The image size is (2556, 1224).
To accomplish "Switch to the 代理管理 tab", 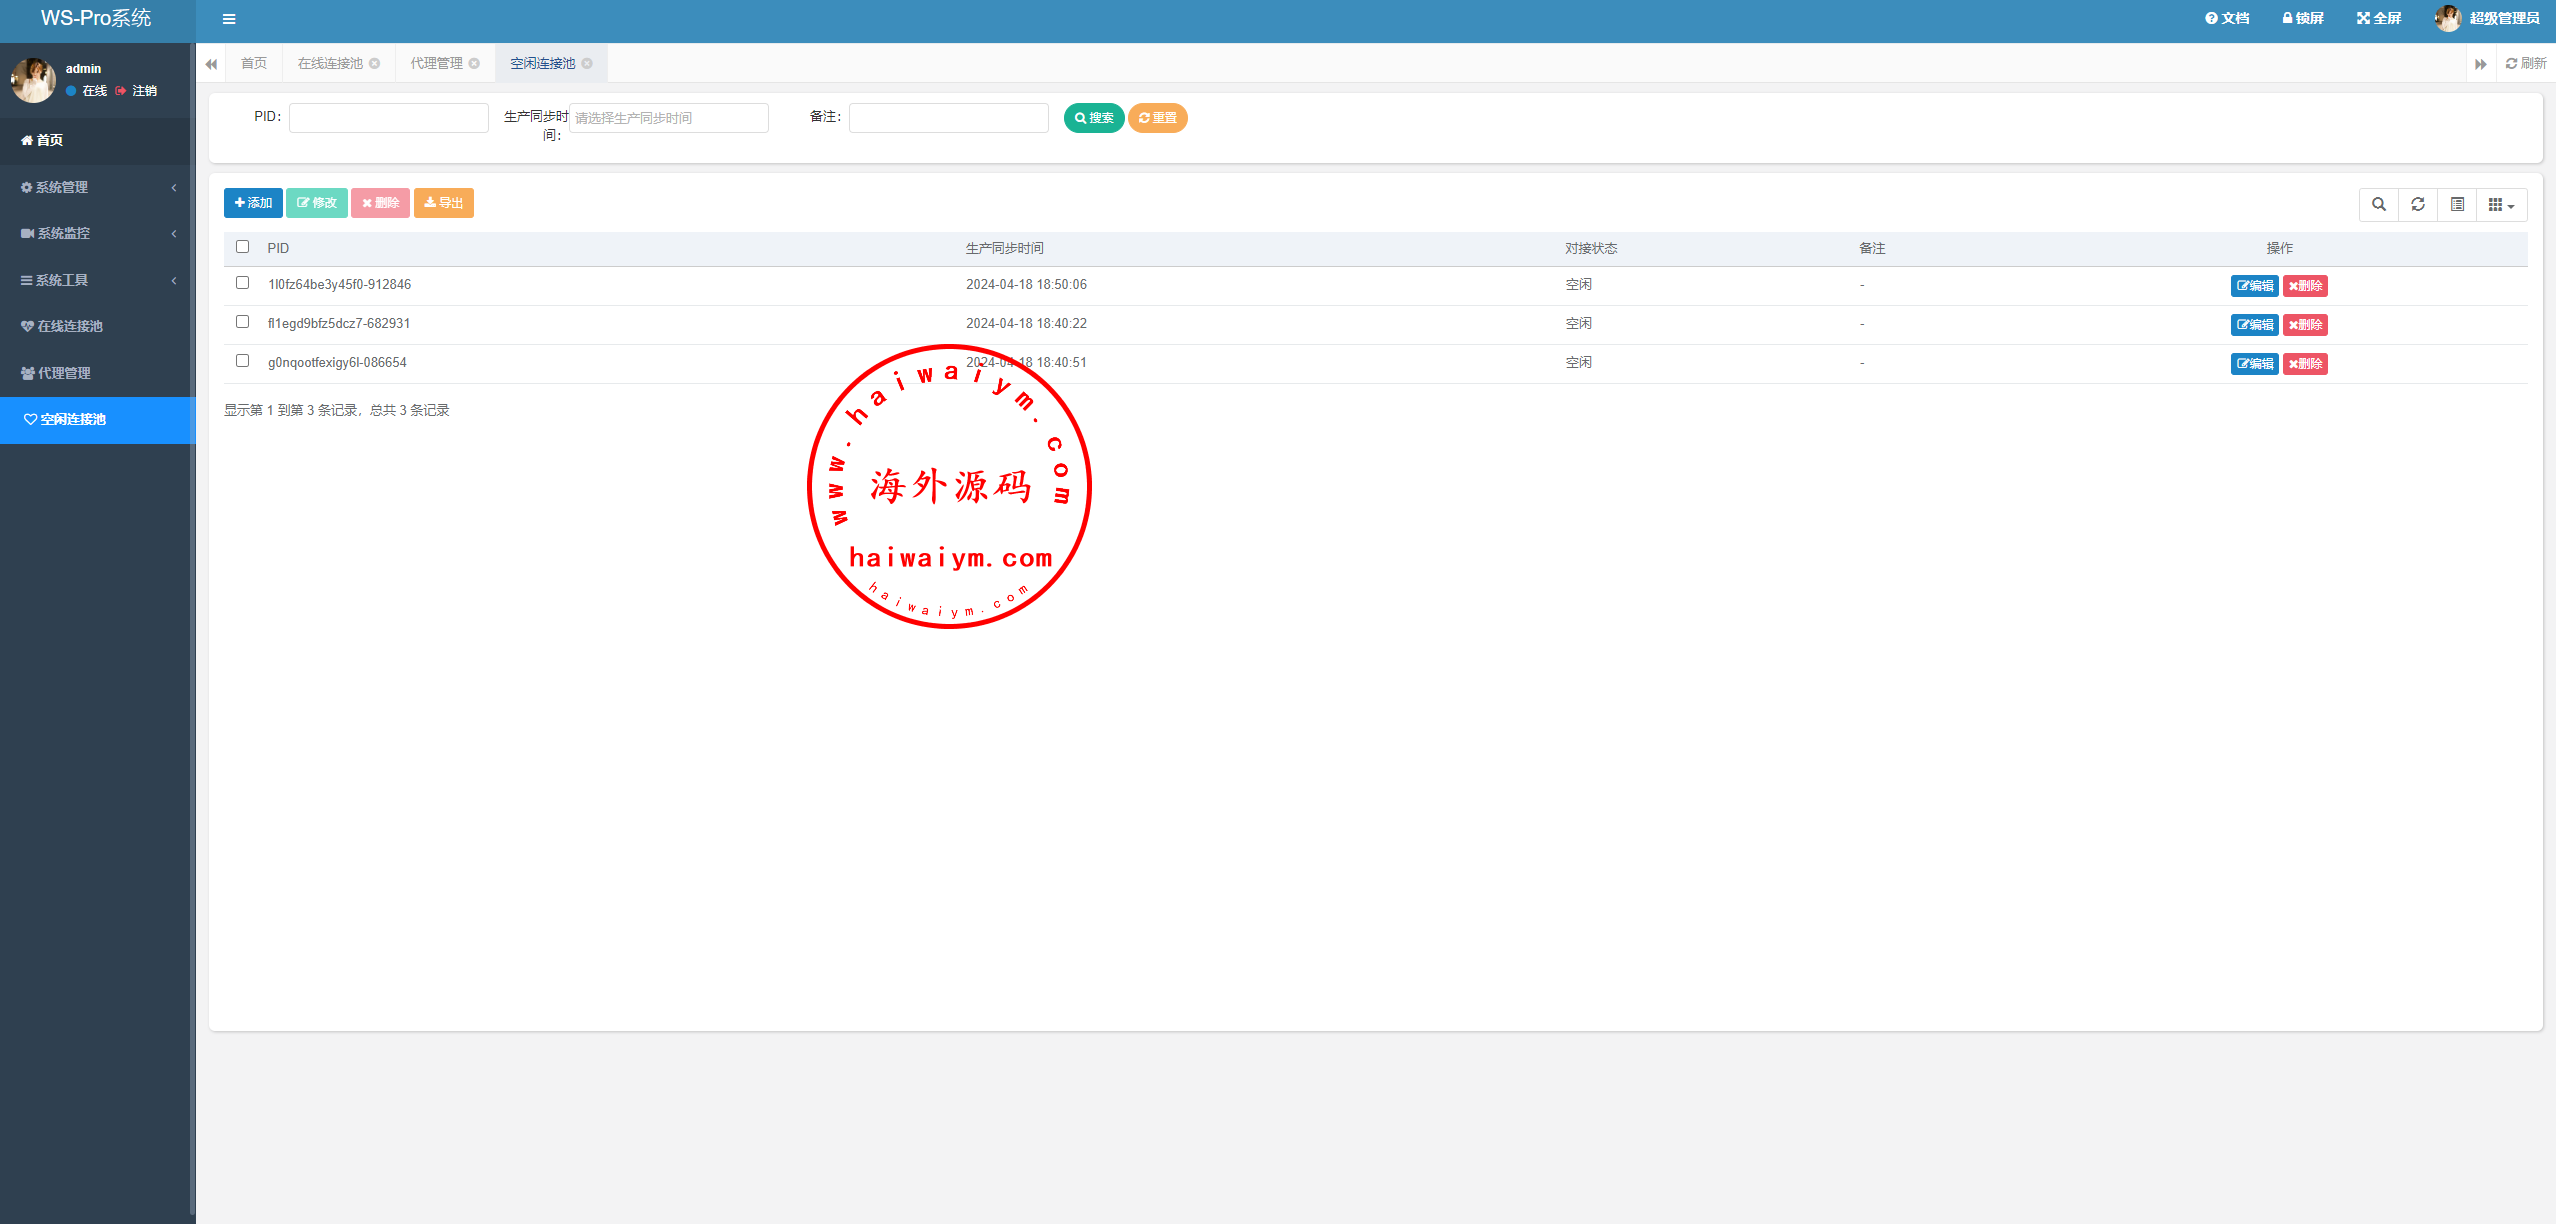I will pos(436,64).
